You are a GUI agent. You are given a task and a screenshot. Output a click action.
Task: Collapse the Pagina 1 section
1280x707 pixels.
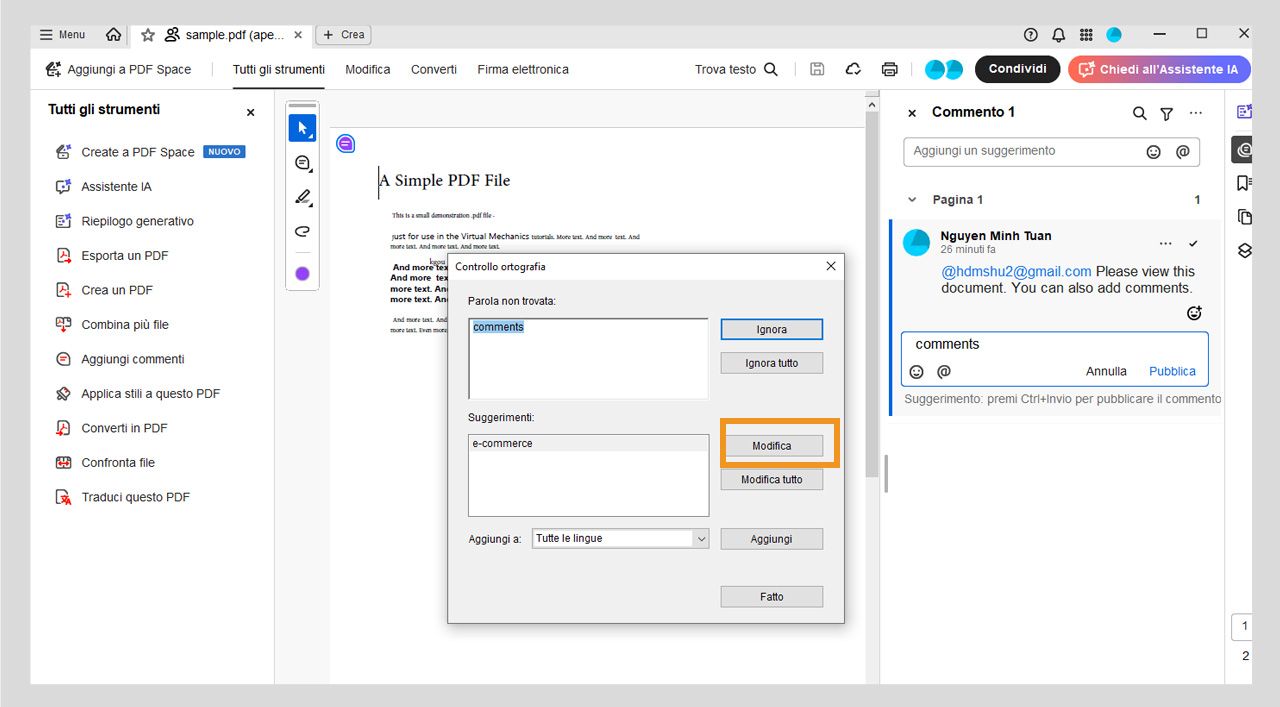912,200
